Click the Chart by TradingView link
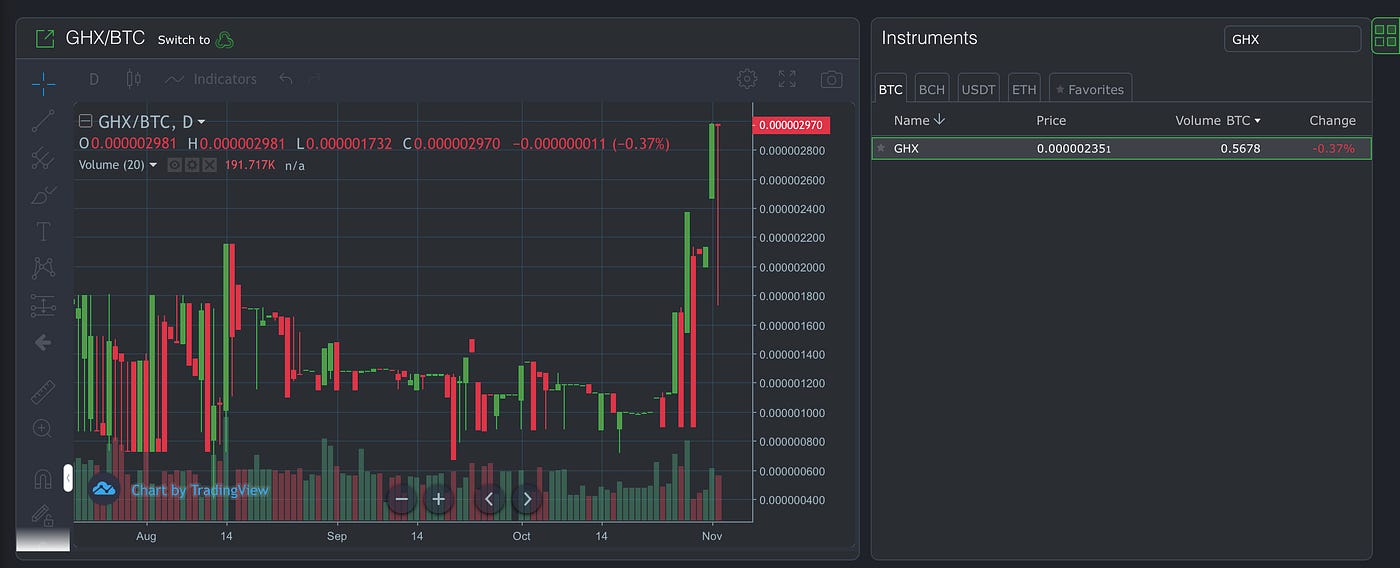 pyautogui.click(x=200, y=490)
